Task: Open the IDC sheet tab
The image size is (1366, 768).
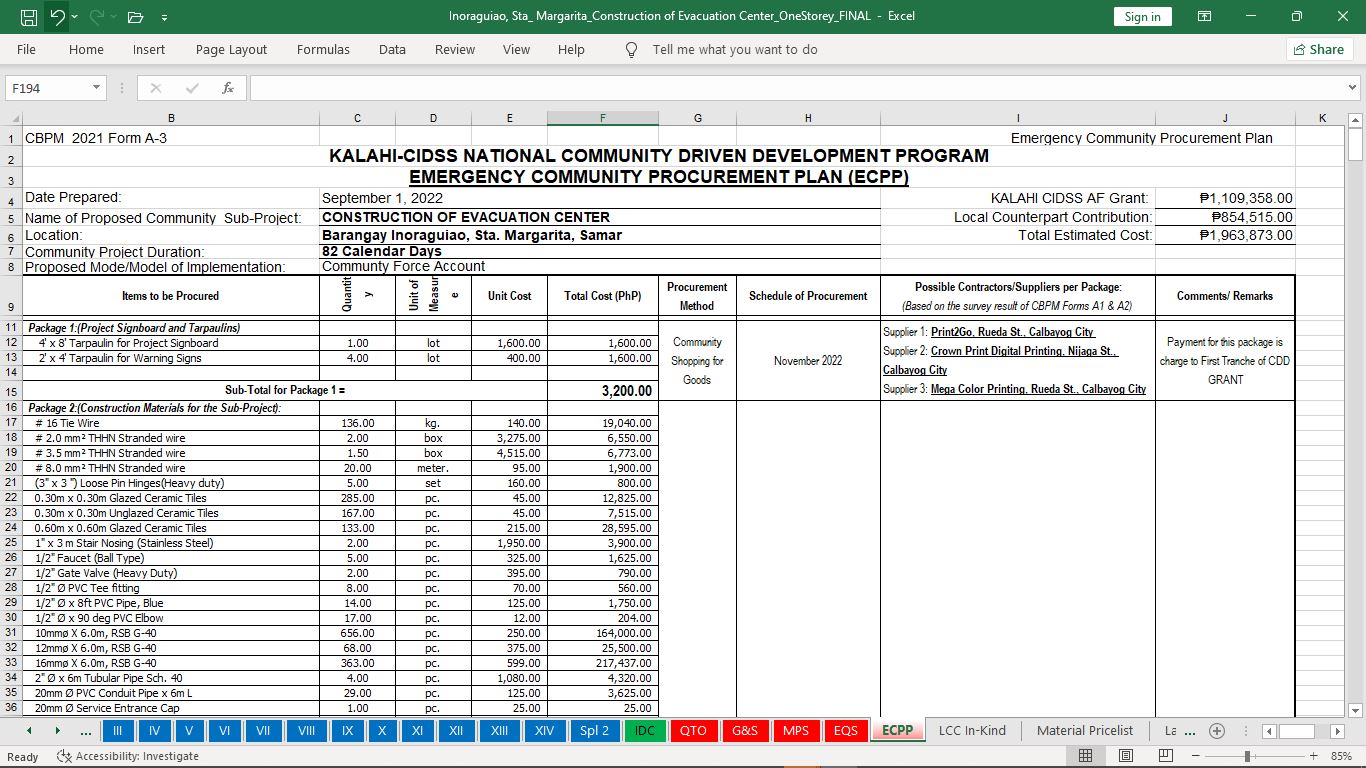Action: click(645, 731)
